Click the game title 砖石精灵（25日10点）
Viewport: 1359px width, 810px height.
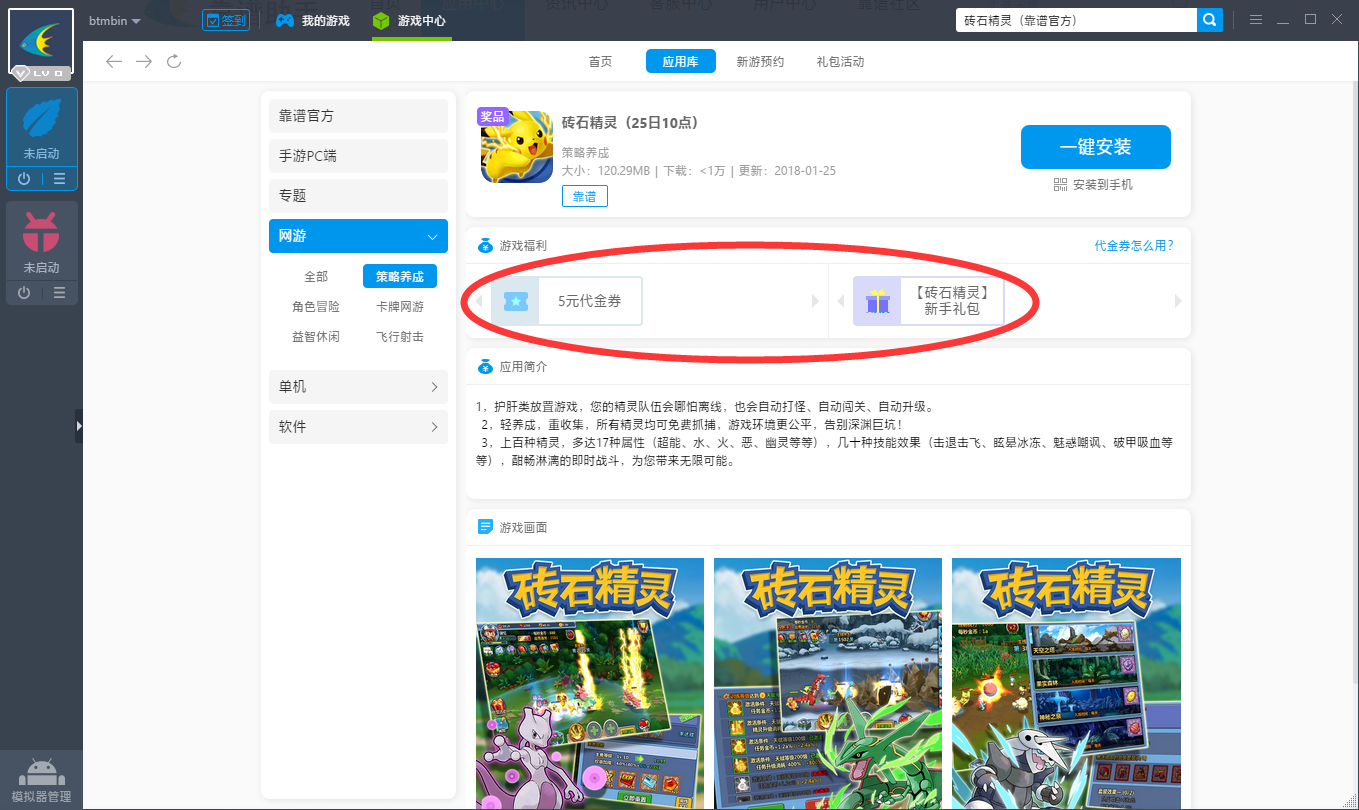pyautogui.click(x=630, y=123)
